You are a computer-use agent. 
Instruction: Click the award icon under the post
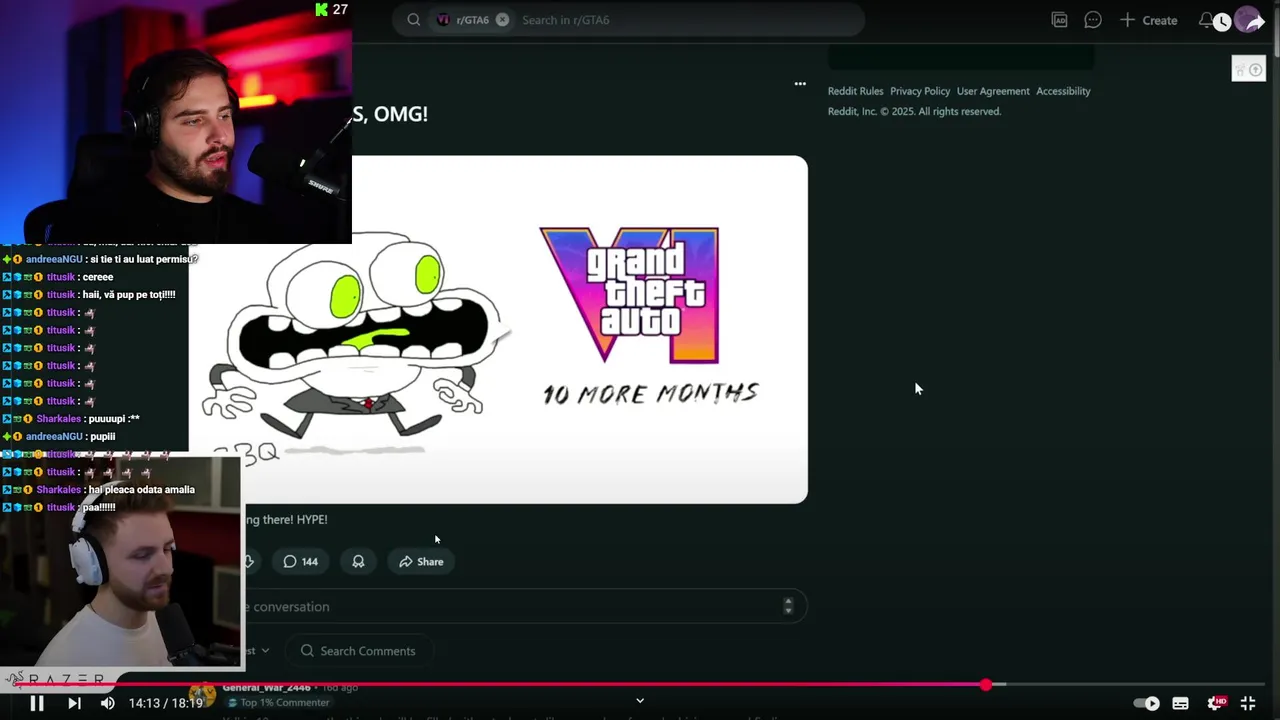(x=358, y=562)
